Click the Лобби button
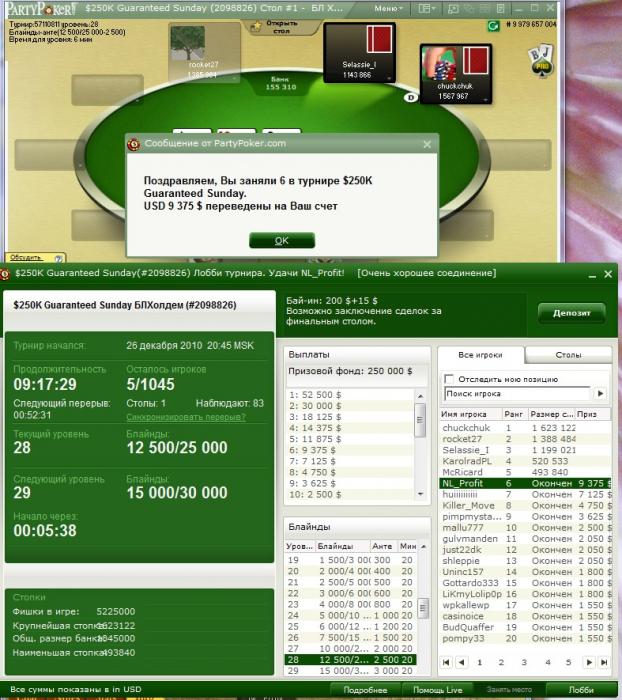622x700 pixels. click(x=581, y=690)
